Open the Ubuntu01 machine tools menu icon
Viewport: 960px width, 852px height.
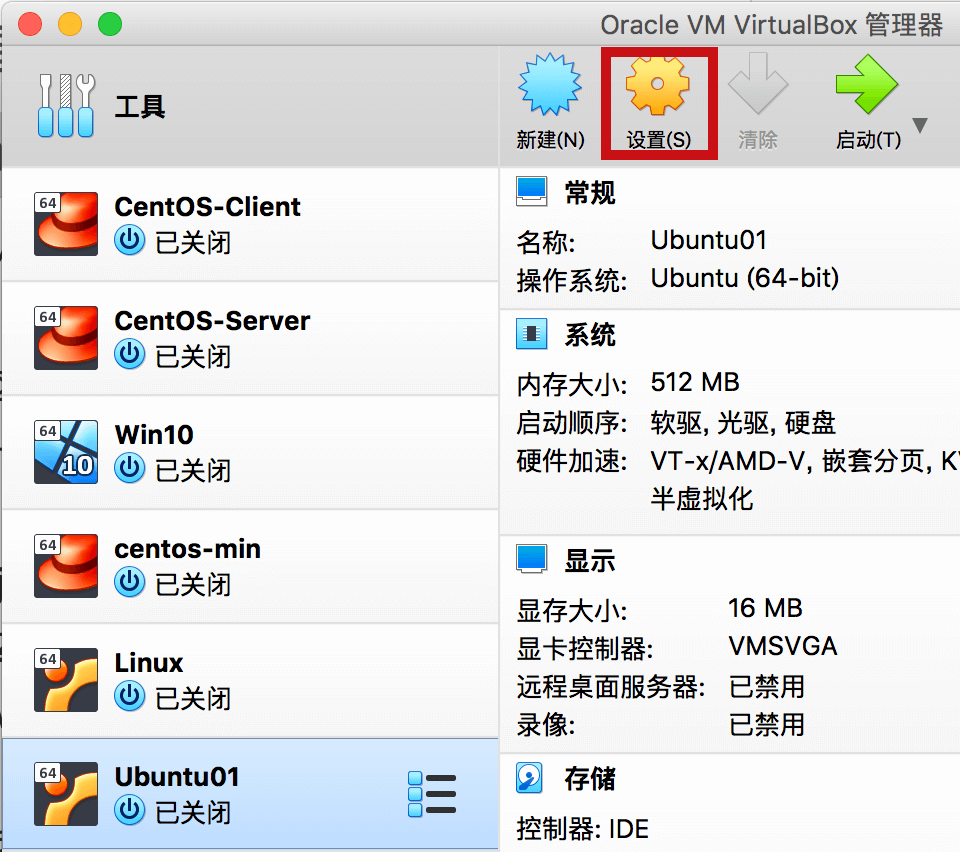432,794
